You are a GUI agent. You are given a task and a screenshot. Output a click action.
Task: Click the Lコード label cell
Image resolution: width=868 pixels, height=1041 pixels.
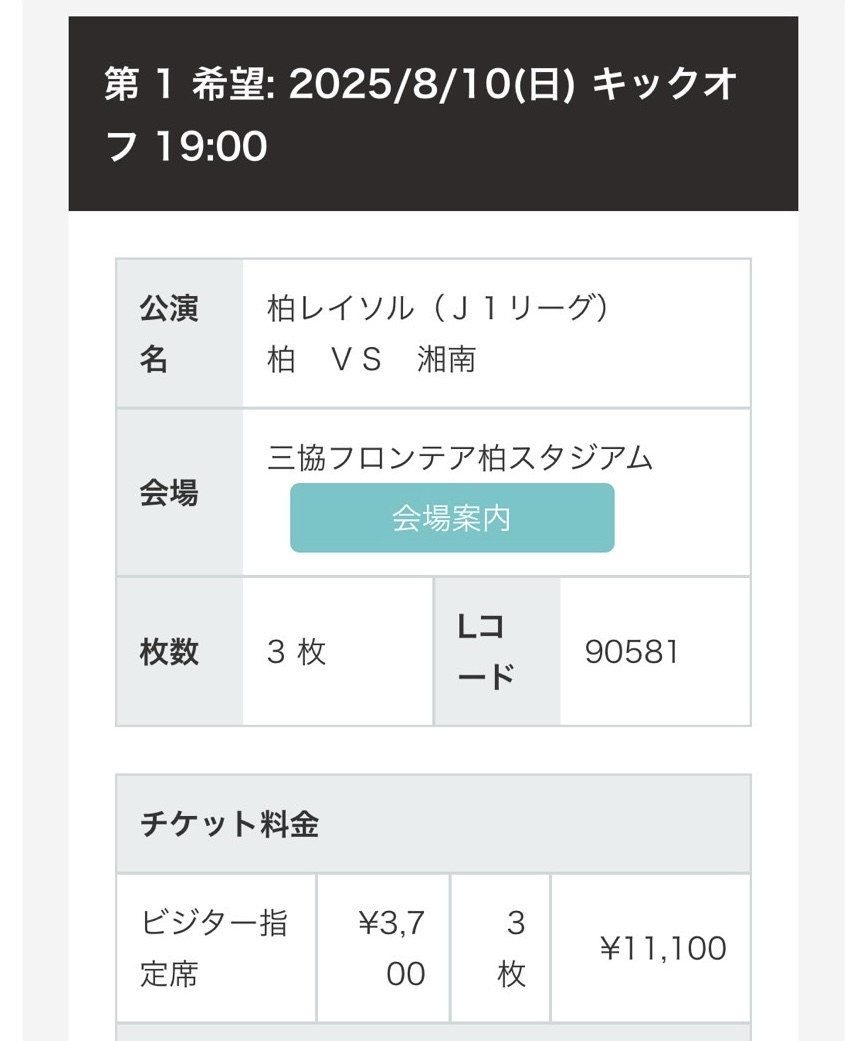(x=497, y=651)
